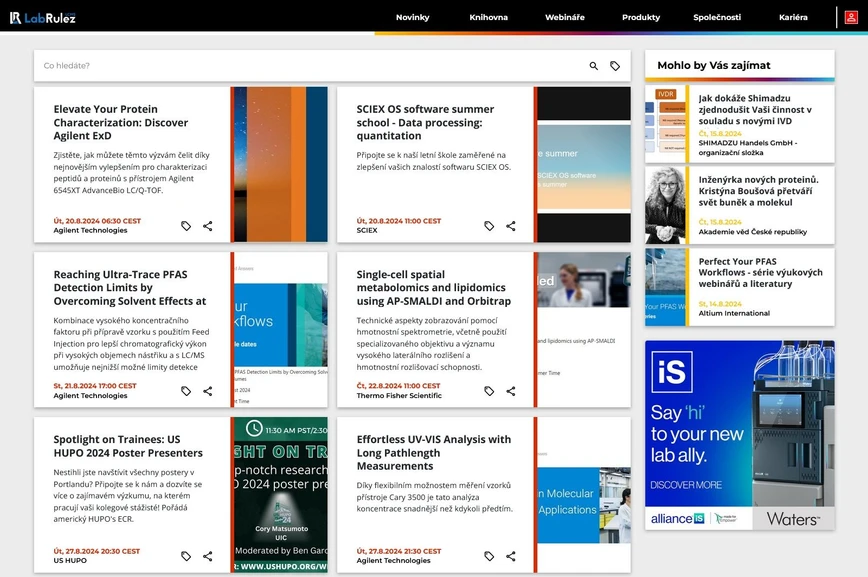Click the UV-VIS Molecular Applications card image

[x=584, y=495]
